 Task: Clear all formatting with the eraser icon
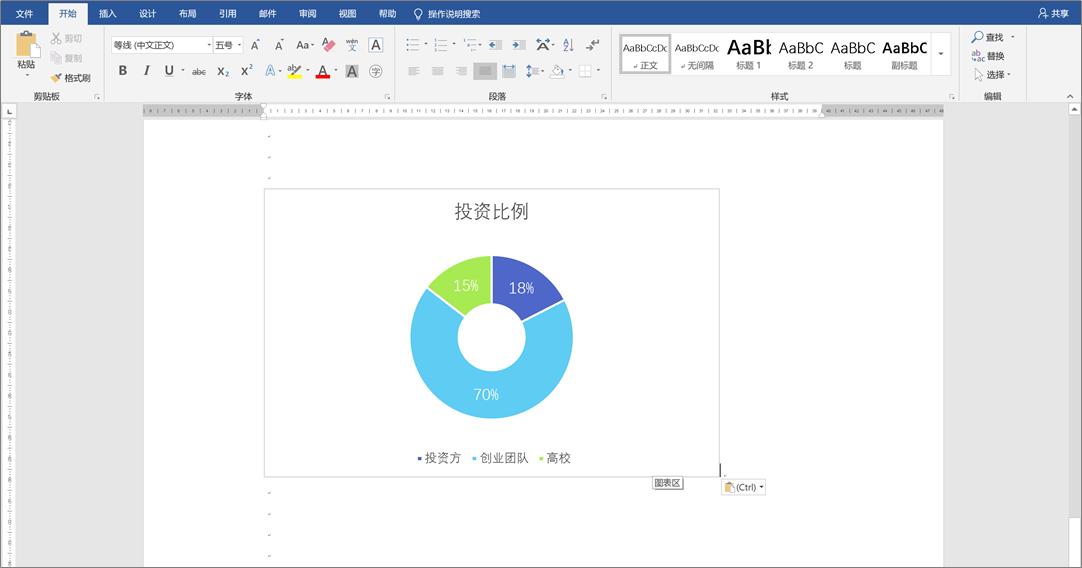pos(328,45)
